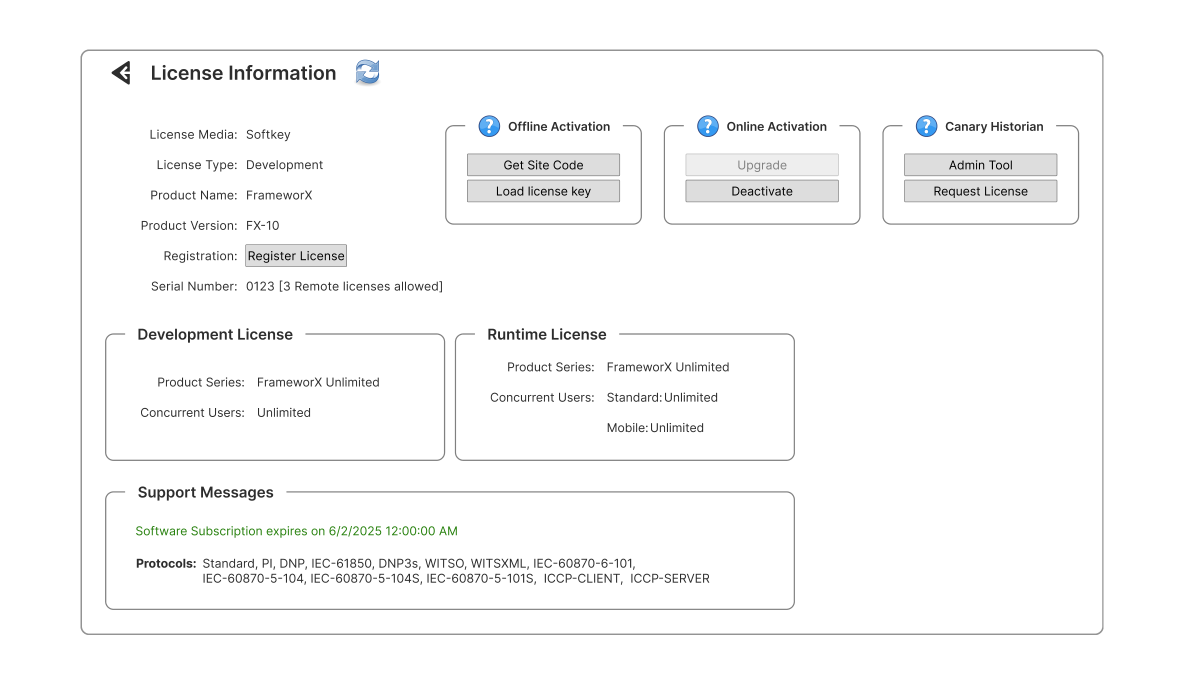Click the Register License button
Image resolution: width=1184 pixels, height=684 pixels.
pos(296,256)
